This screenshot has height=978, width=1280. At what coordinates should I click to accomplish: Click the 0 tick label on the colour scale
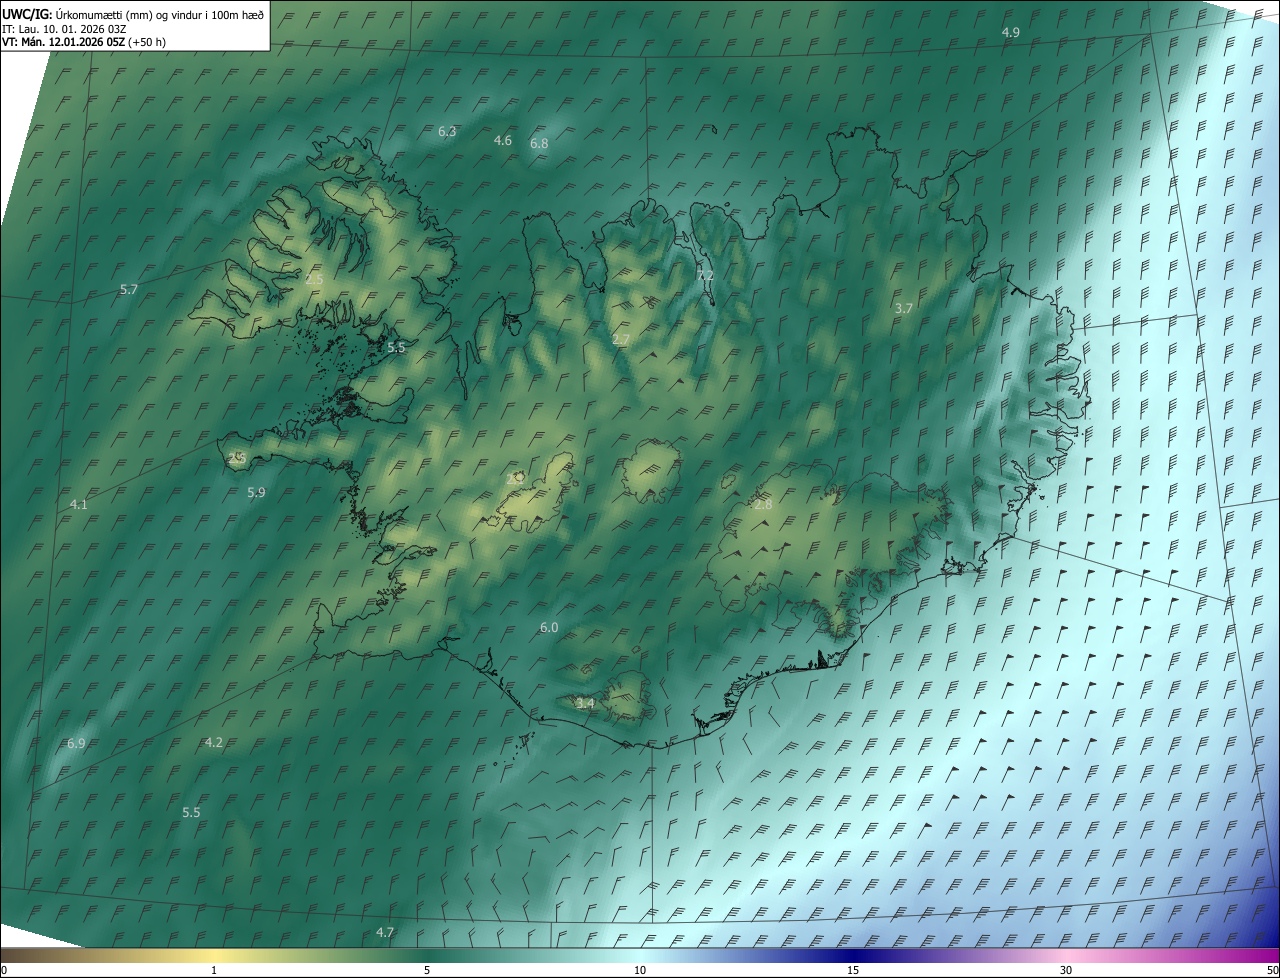click(x=4, y=971)
